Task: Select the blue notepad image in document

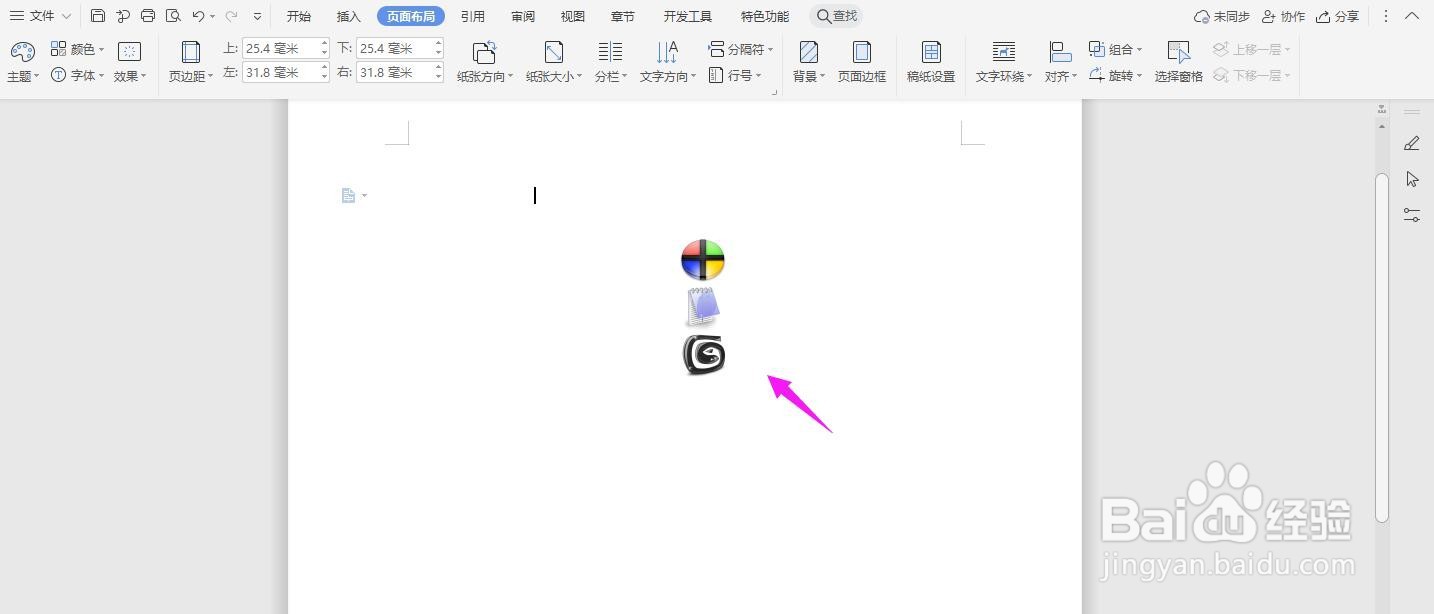Action: click(703, 307)
